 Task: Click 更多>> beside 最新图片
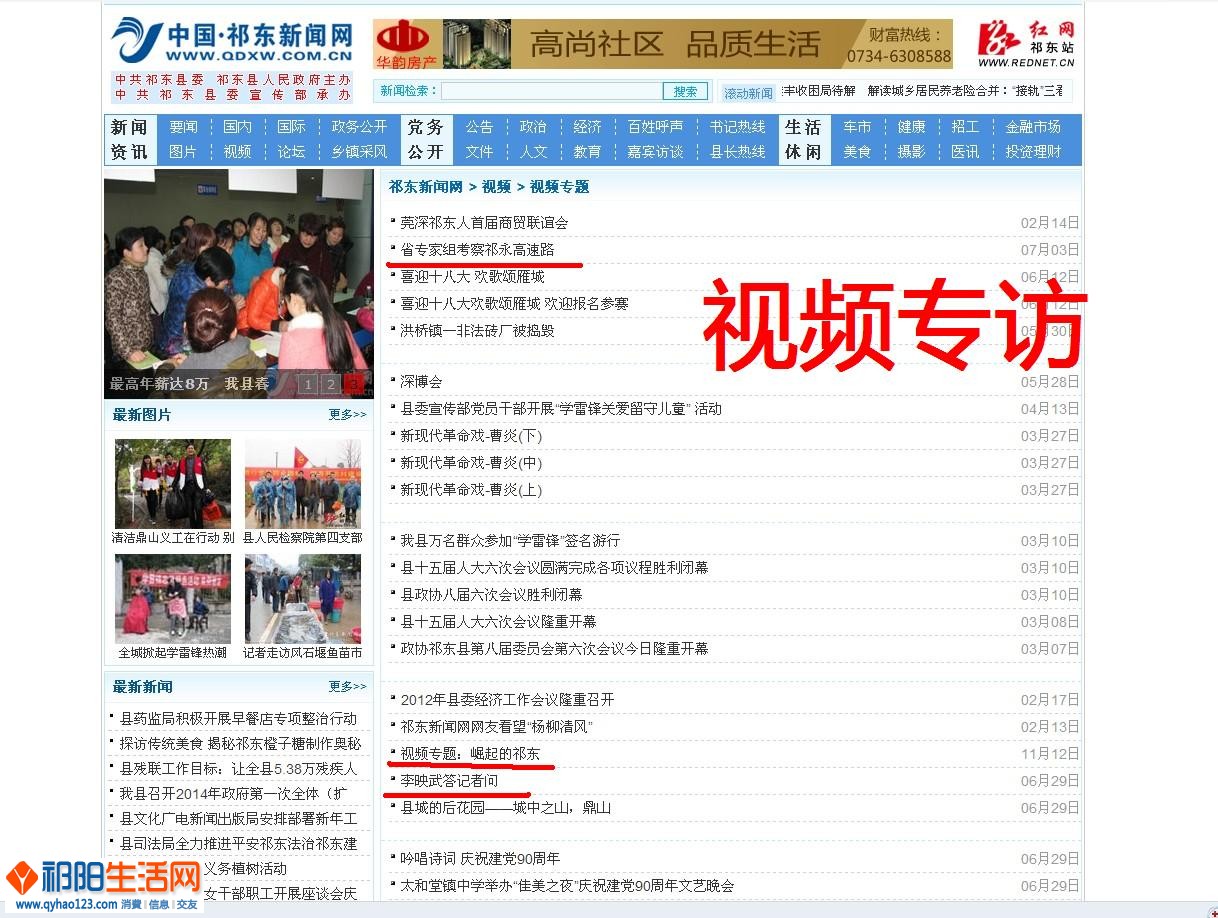347,414
